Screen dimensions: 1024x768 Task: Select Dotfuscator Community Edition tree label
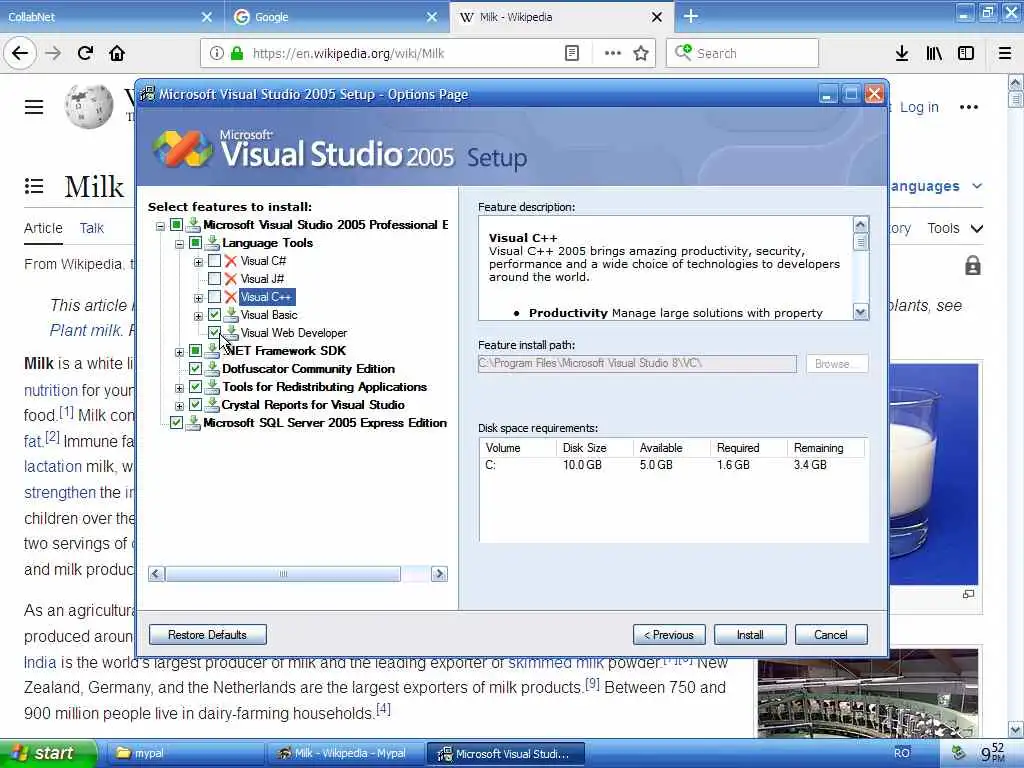point(308,369)
